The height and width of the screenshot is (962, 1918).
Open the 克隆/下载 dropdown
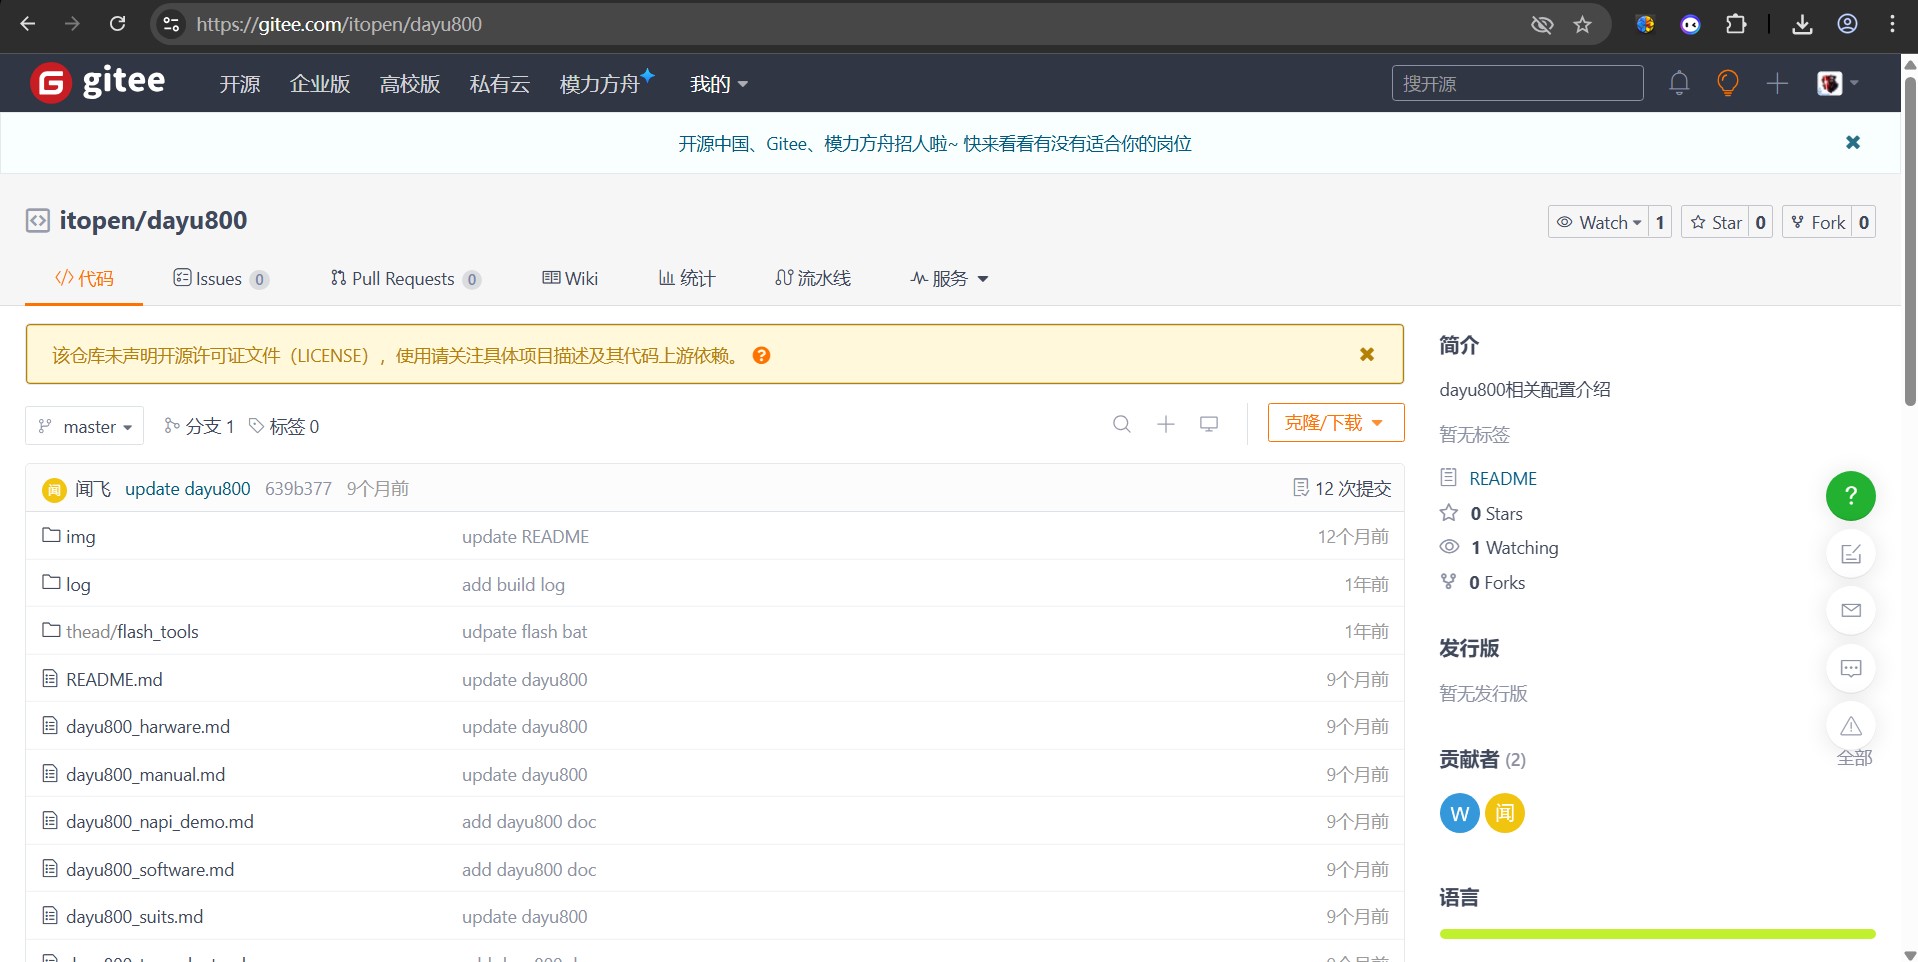(x=1335, y=423)
